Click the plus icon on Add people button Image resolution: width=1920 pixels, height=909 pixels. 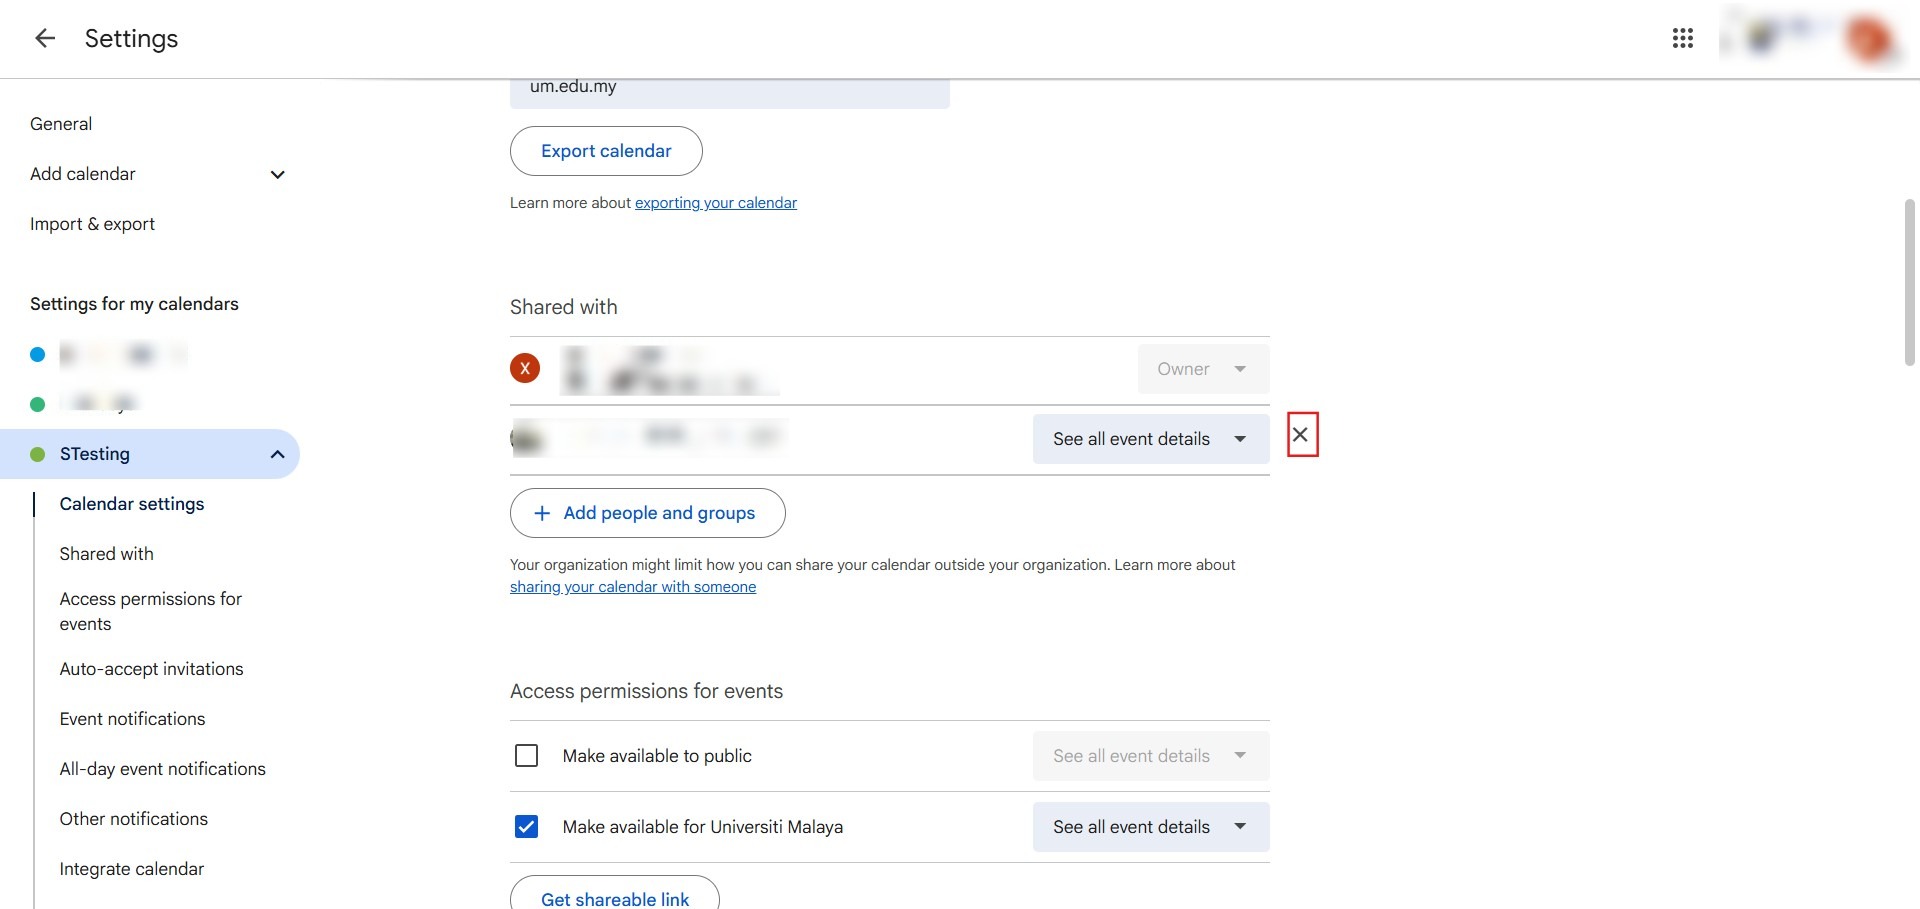pyautogui.click(x=542, y=513)
